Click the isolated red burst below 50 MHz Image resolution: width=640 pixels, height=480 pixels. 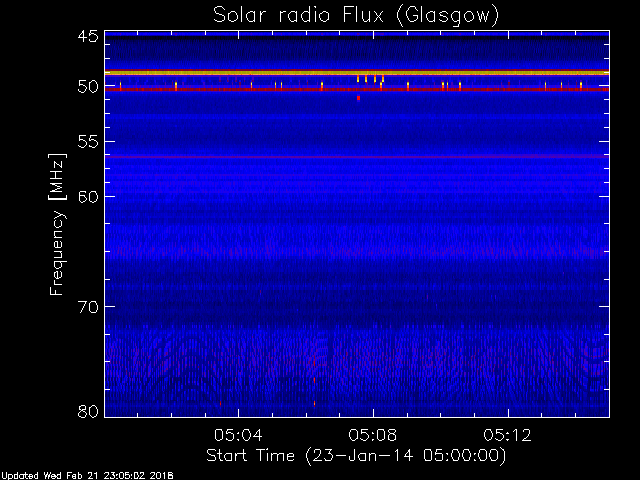358,98
